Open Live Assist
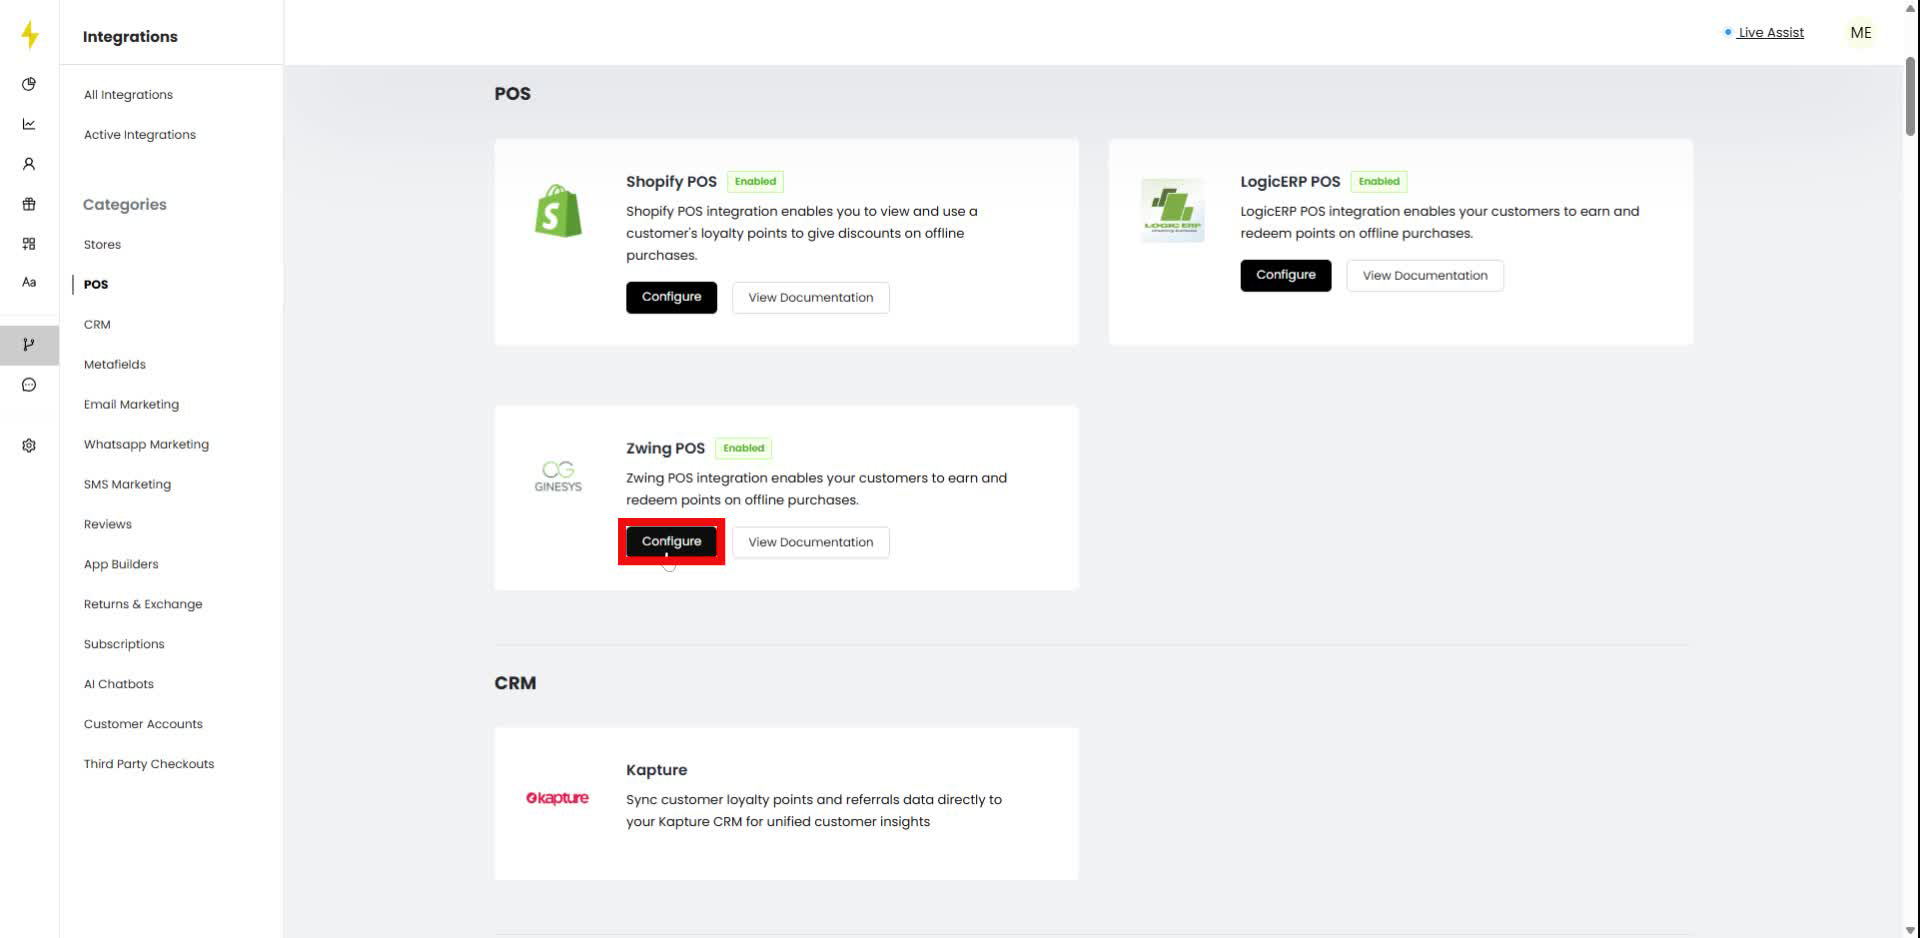The width and height of the screenshot is (1920, 938). click(1771, 32)
